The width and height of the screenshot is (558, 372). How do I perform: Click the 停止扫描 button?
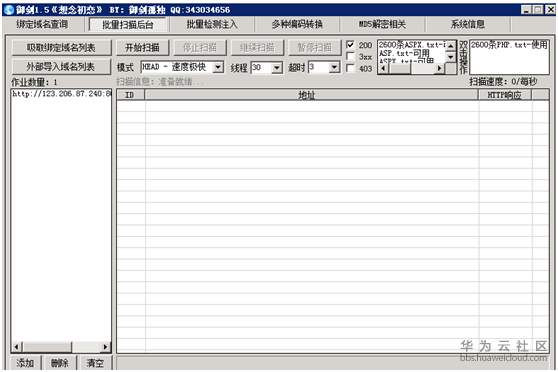[x=200, y=48]
